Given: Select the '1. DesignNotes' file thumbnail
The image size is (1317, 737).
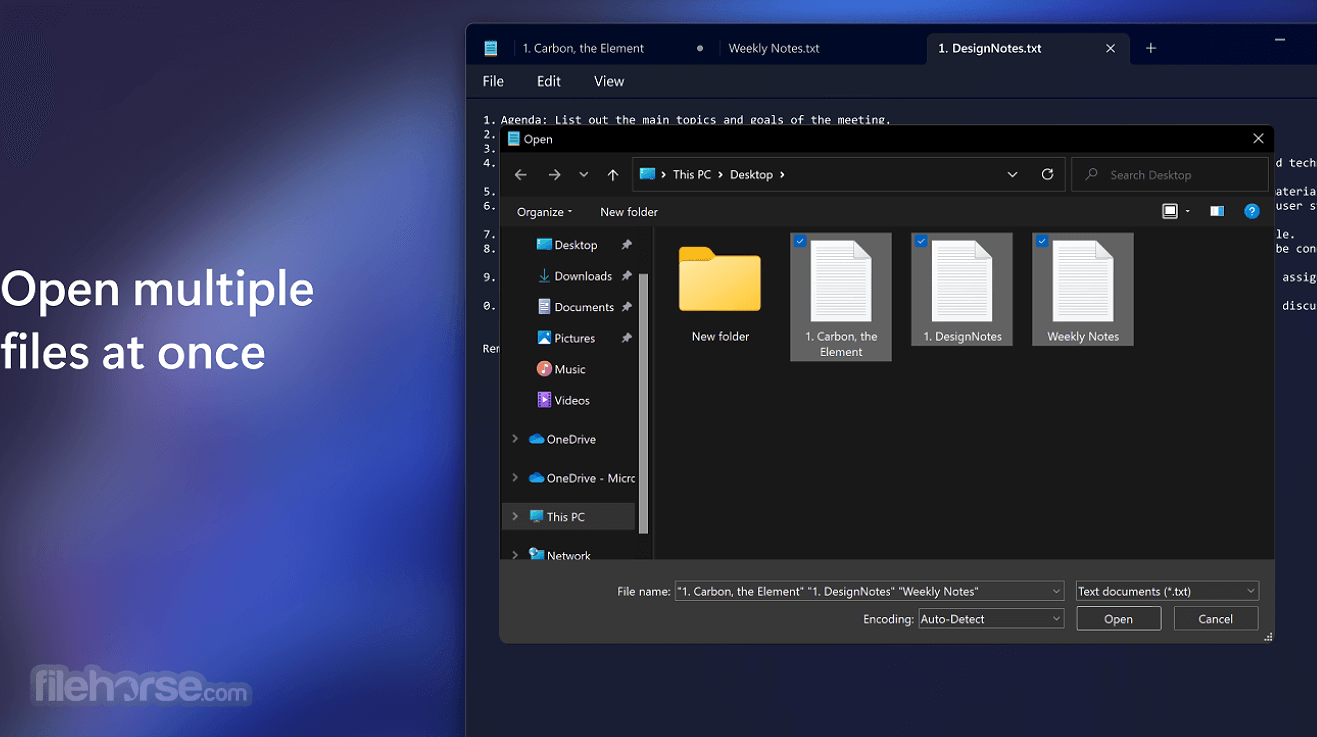Looking at the screenshot, I should coord(962,289).
